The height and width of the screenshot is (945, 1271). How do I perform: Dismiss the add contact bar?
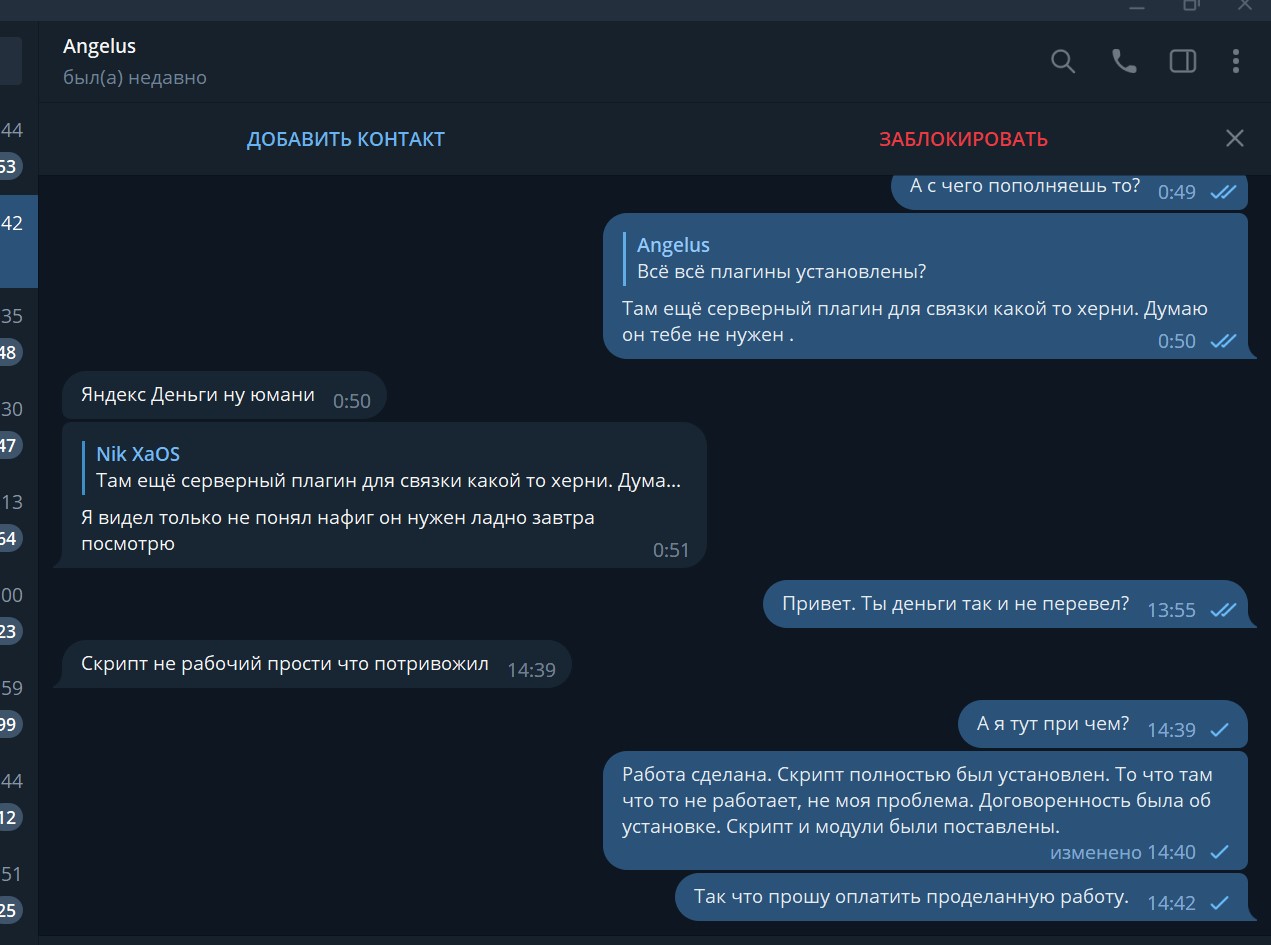[1235, 139]
